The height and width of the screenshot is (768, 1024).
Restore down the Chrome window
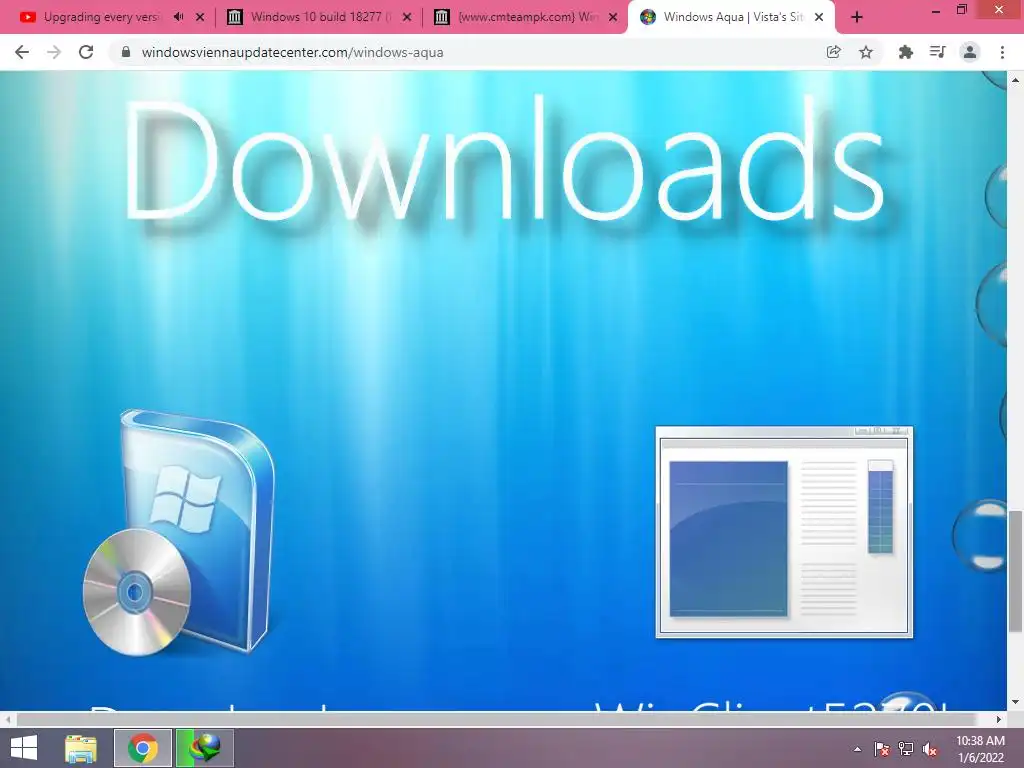tap(962, 9)
